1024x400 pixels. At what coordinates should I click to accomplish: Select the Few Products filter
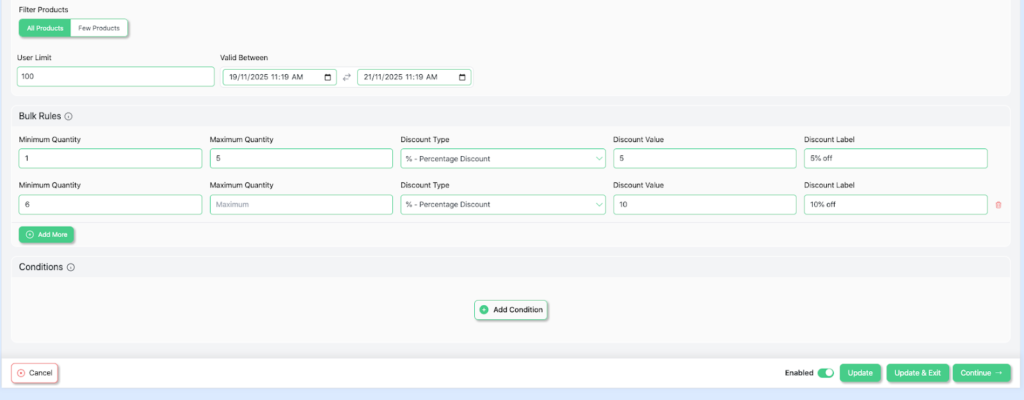[x=99, y=28]
